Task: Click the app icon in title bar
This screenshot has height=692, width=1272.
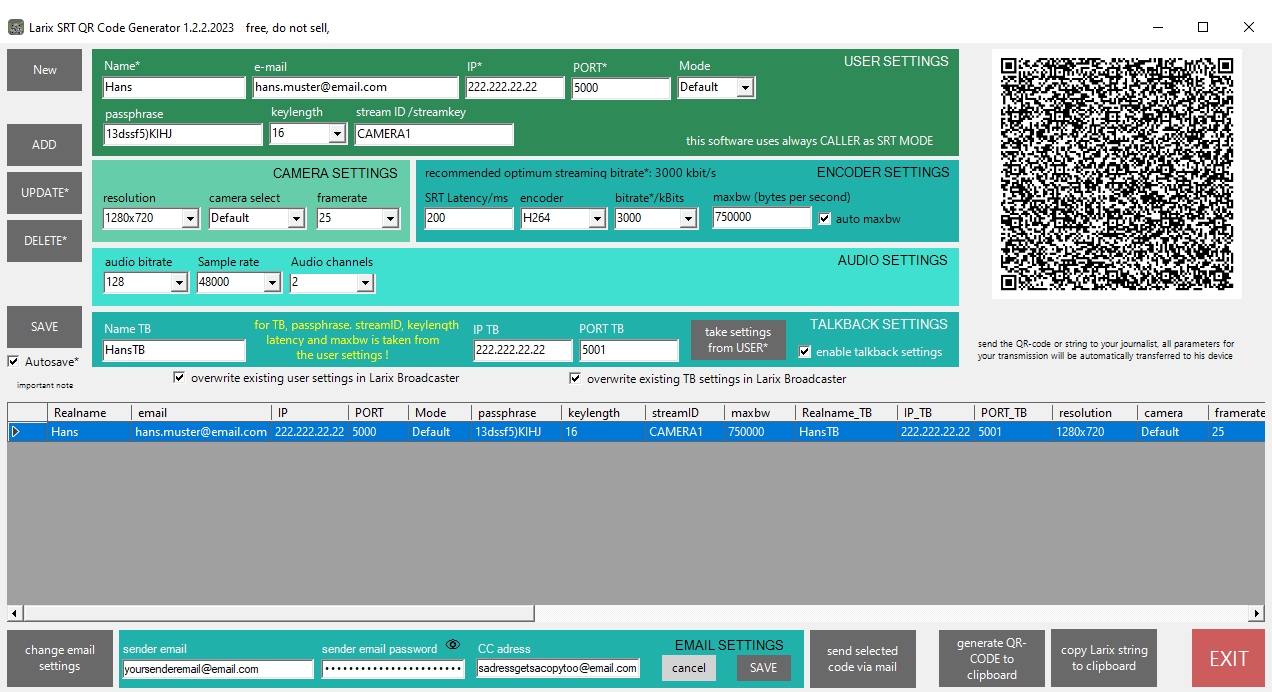Action: 15,28
